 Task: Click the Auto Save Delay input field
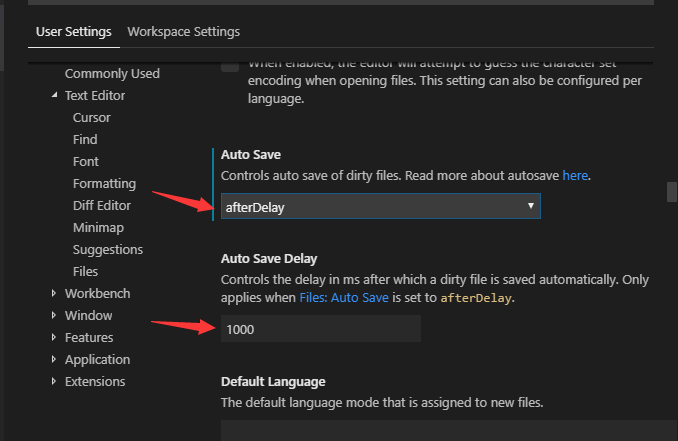click(x=320, y=328)
